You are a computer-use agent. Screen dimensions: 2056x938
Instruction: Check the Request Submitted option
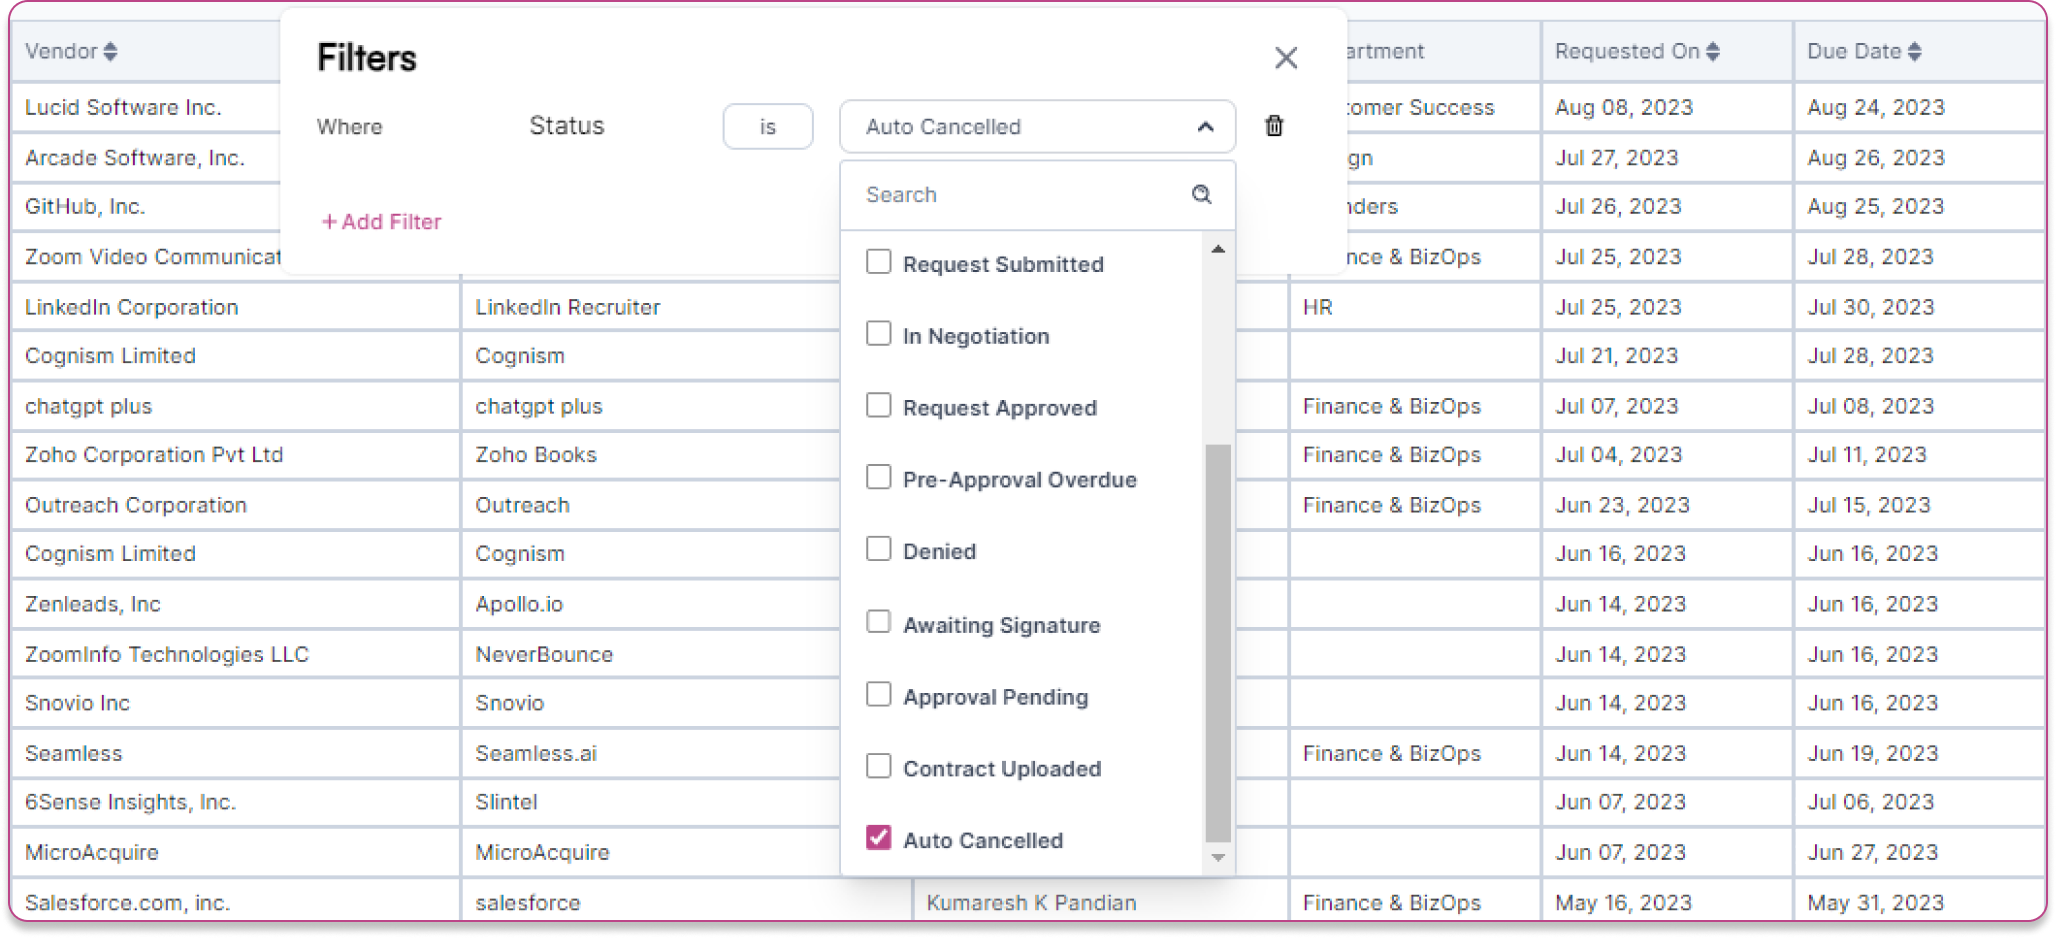[878, 262]
